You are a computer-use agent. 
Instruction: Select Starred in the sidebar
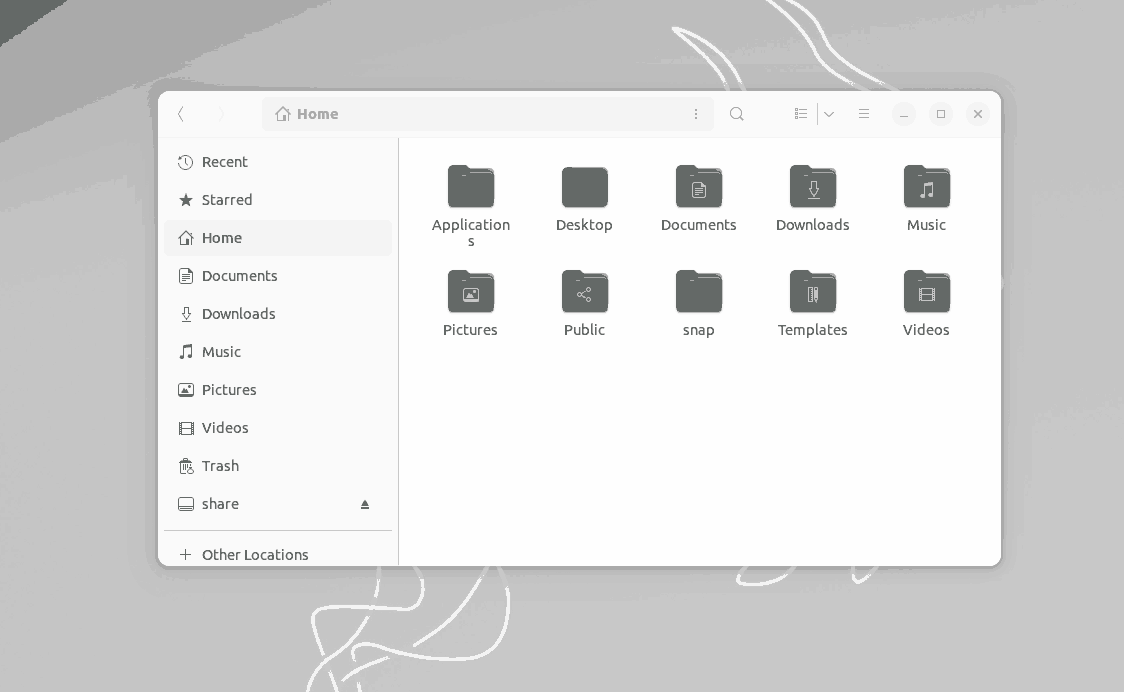coord(227,200)
